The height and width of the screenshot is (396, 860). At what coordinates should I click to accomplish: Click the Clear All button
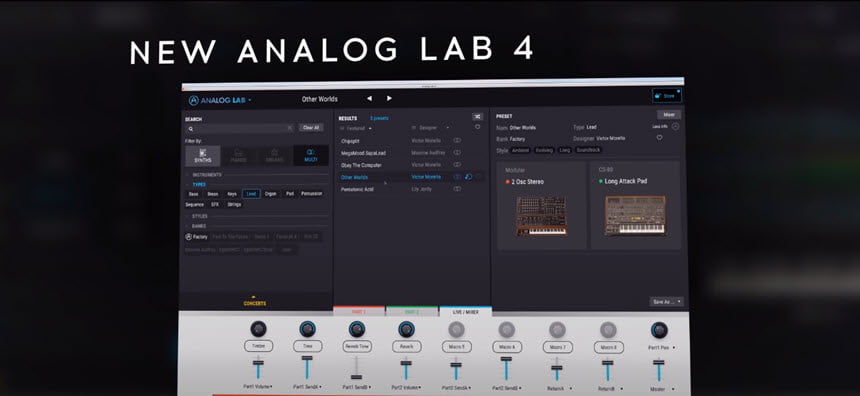pos(311,128)
